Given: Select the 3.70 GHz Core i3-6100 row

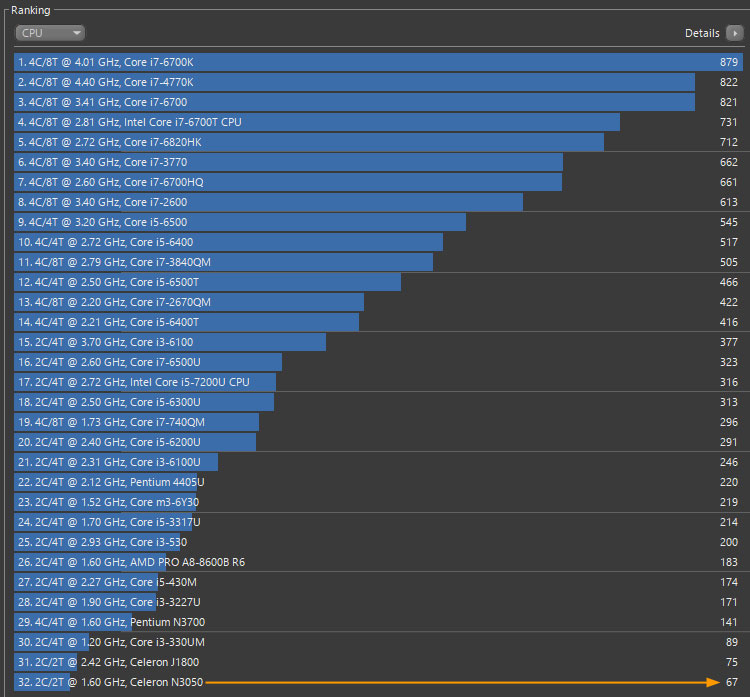Looking at the screenshot, I should click(x=378, y=342).
